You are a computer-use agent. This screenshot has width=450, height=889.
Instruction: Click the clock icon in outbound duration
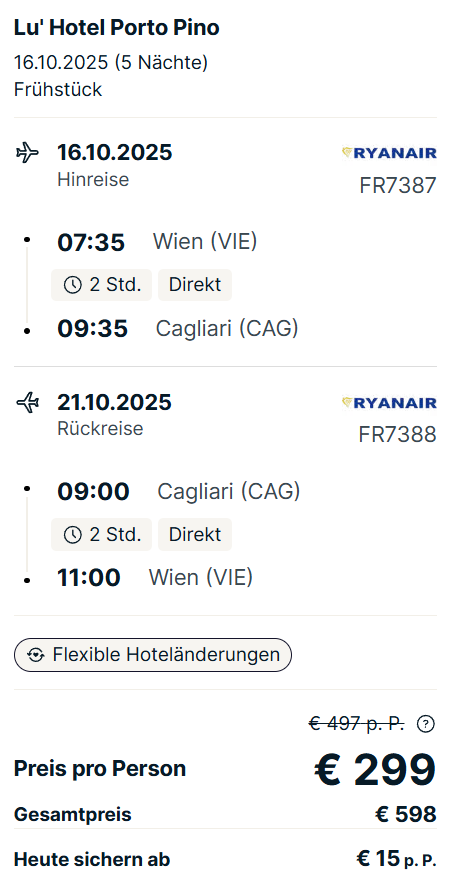point(73,285)
